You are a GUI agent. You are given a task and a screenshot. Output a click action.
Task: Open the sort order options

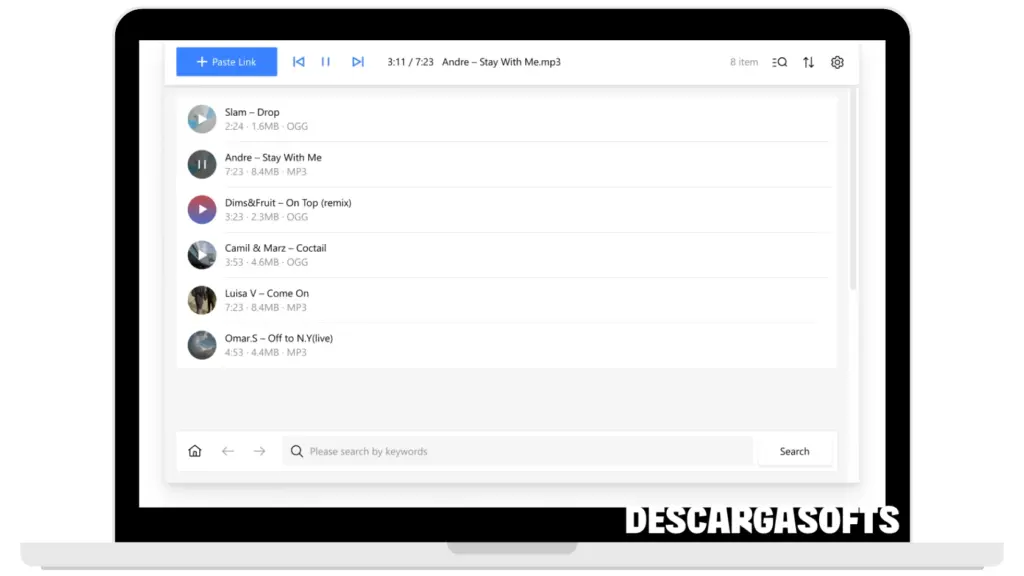(808, 62)
